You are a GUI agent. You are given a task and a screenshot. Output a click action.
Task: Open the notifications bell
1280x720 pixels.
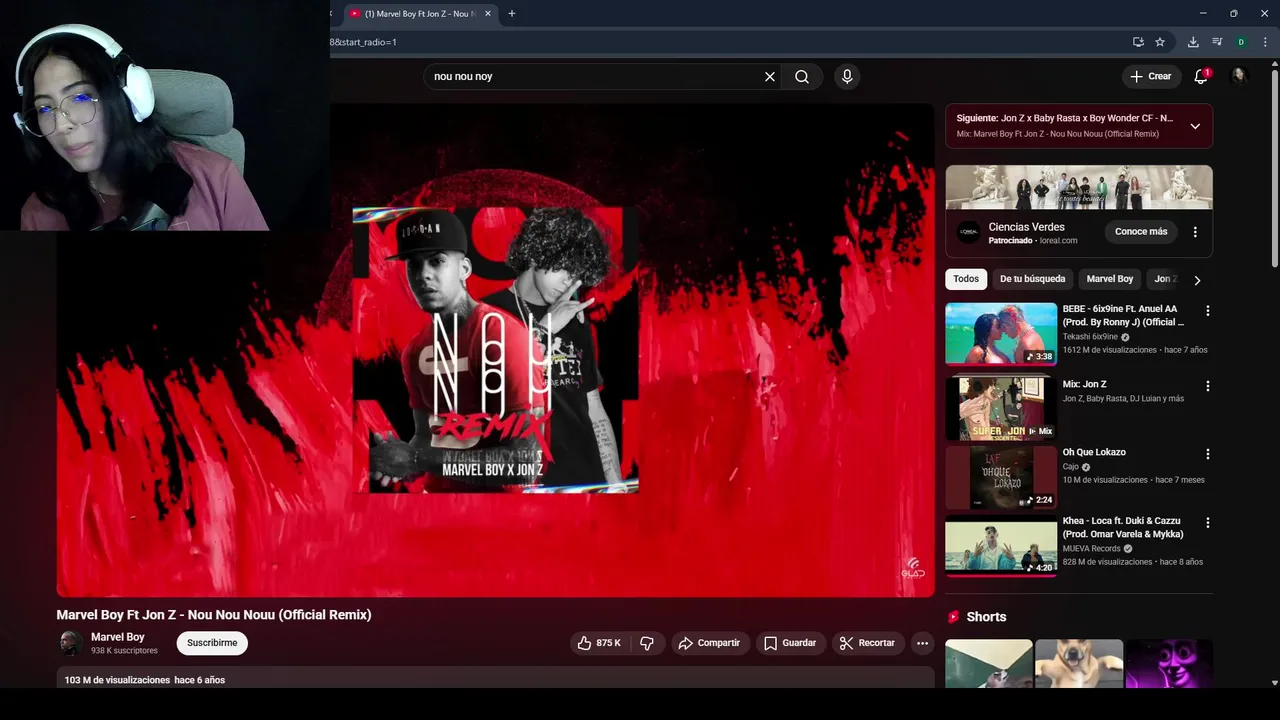(x=1201, y=76)
